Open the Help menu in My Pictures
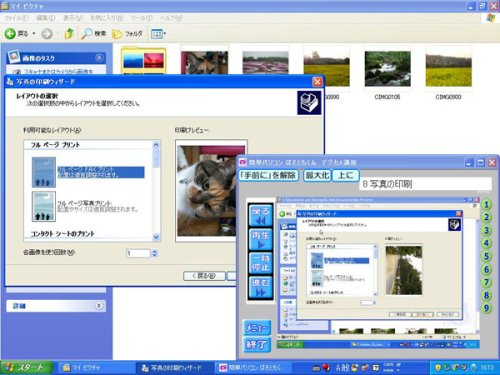This screenshot has height=375, width=500. (x=171, y=18)
